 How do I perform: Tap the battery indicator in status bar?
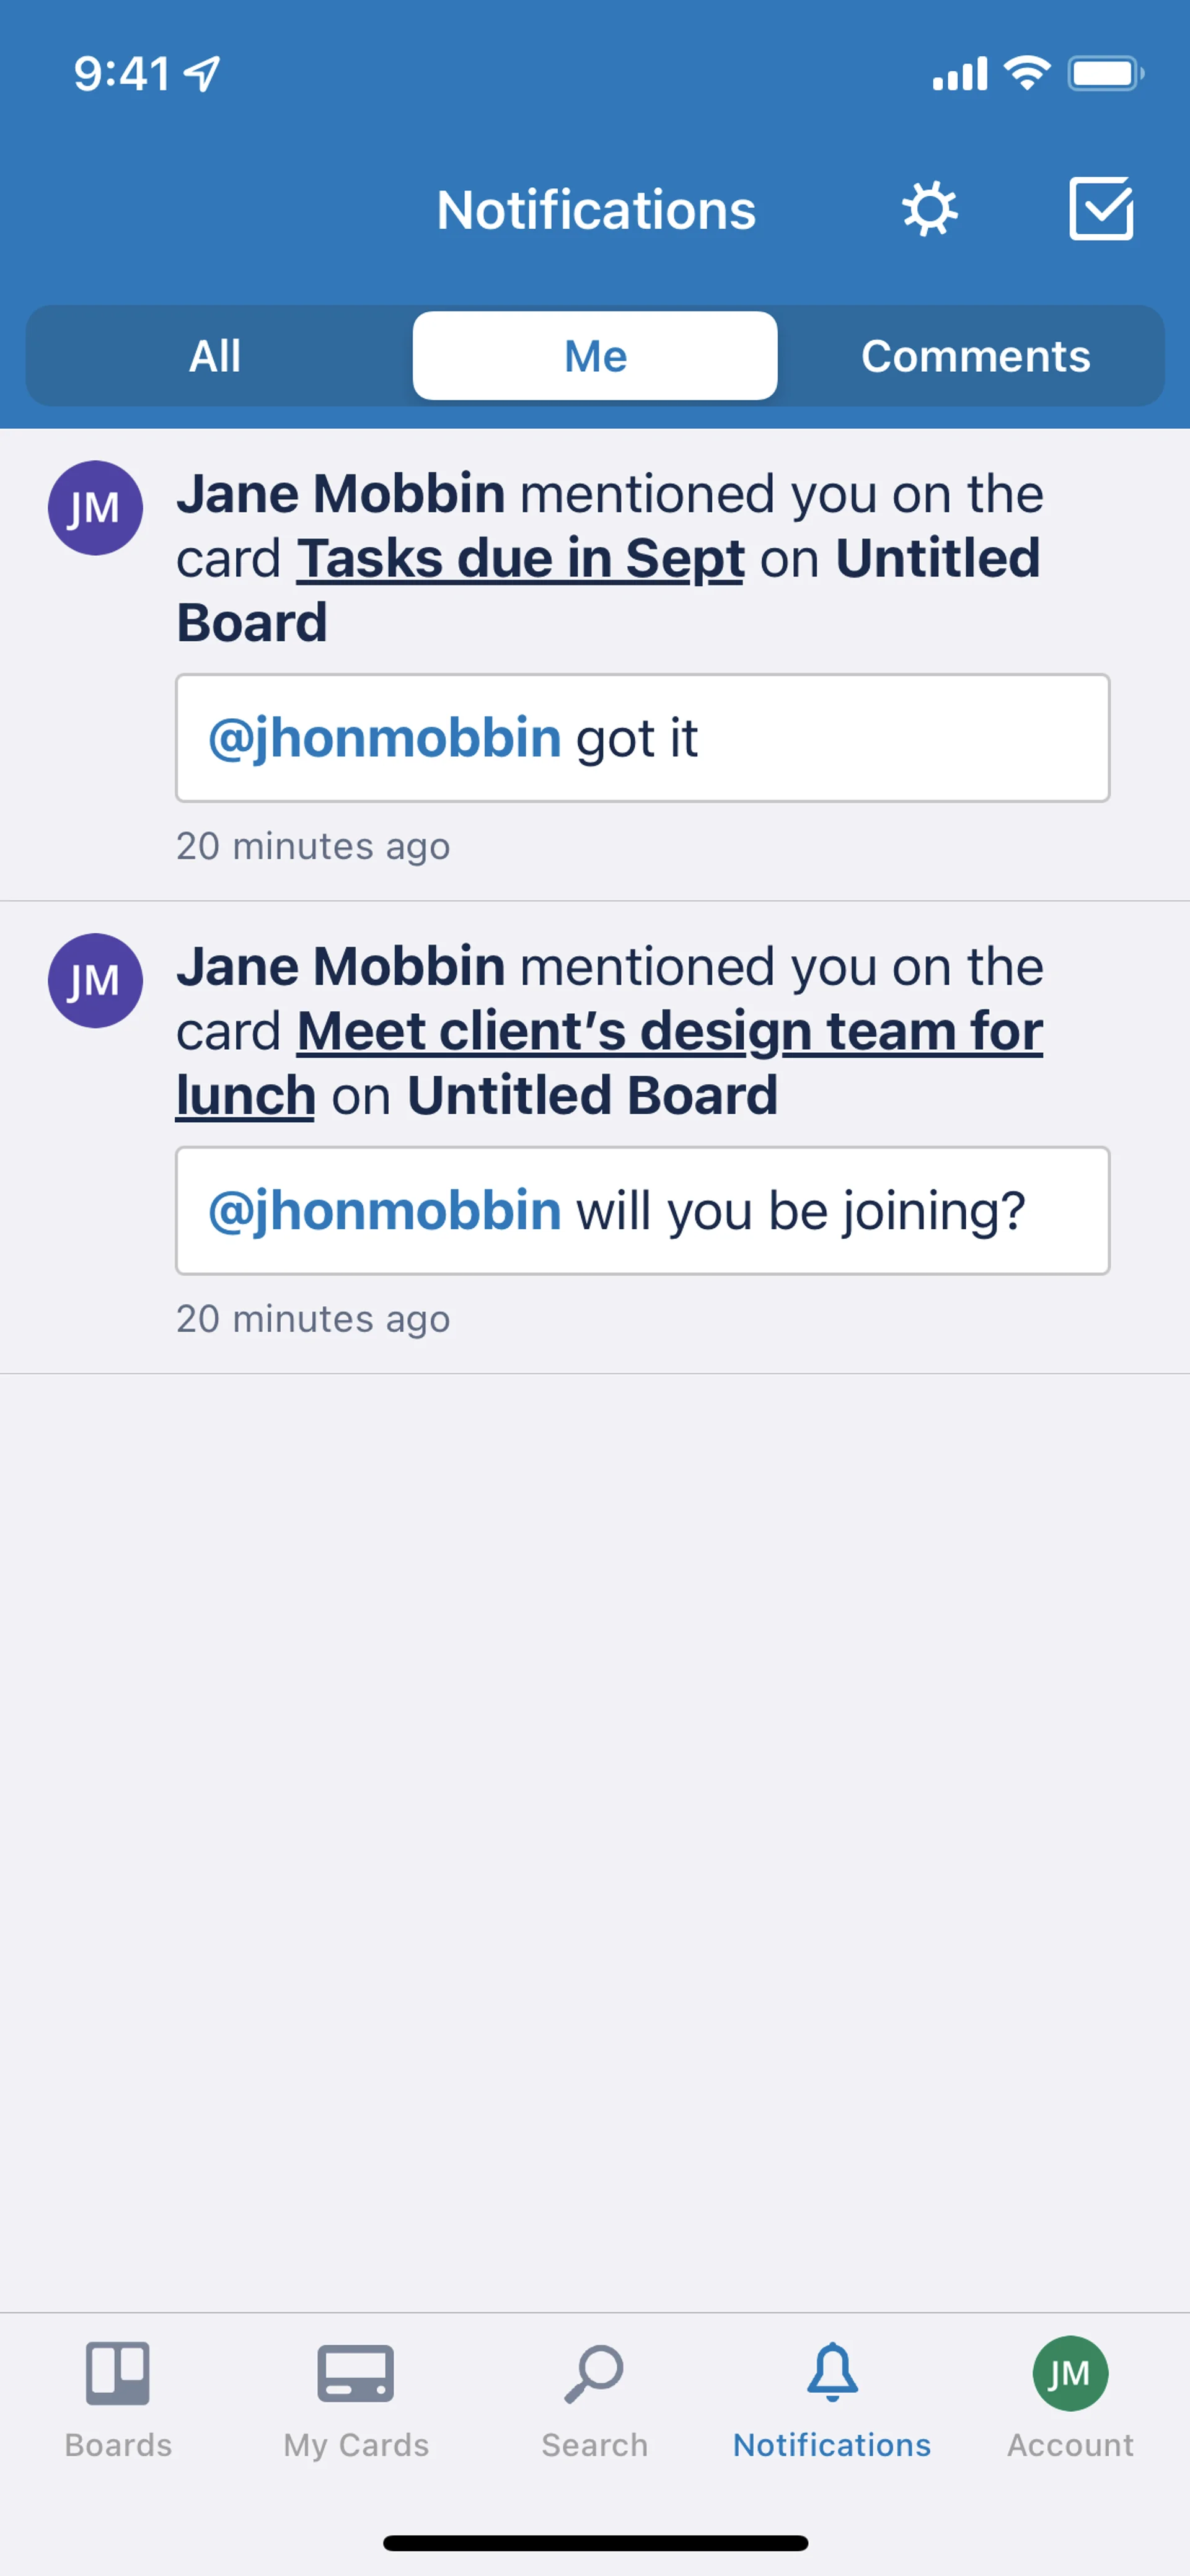pos(1104,73)
